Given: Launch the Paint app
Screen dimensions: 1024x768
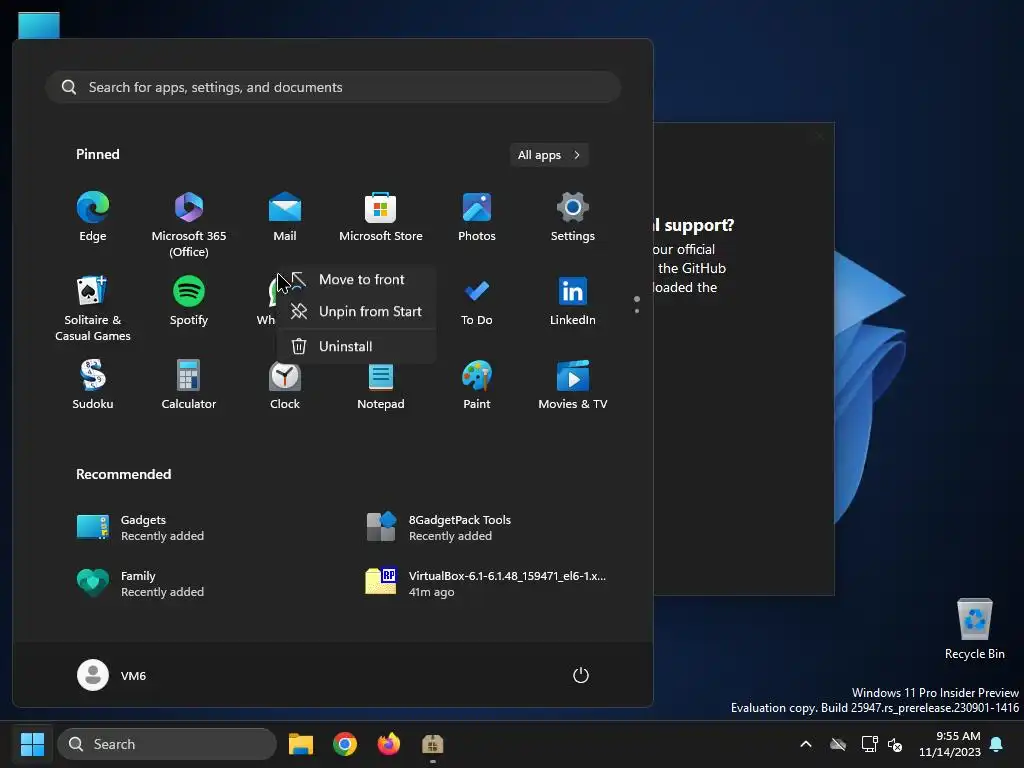Looking at the screenshot, I should (477, 385).
